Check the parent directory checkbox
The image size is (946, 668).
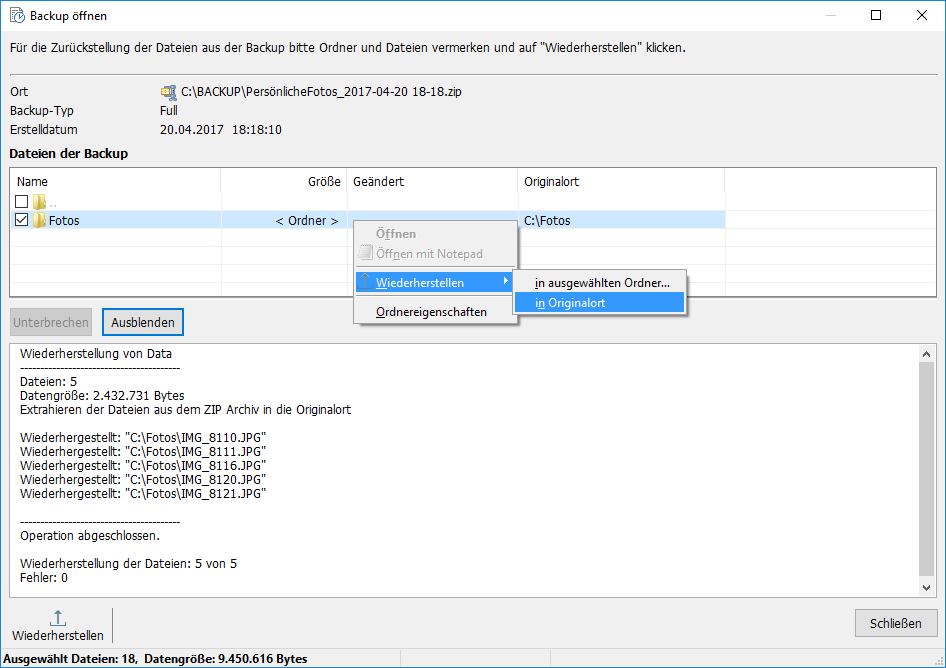[22, 202]
